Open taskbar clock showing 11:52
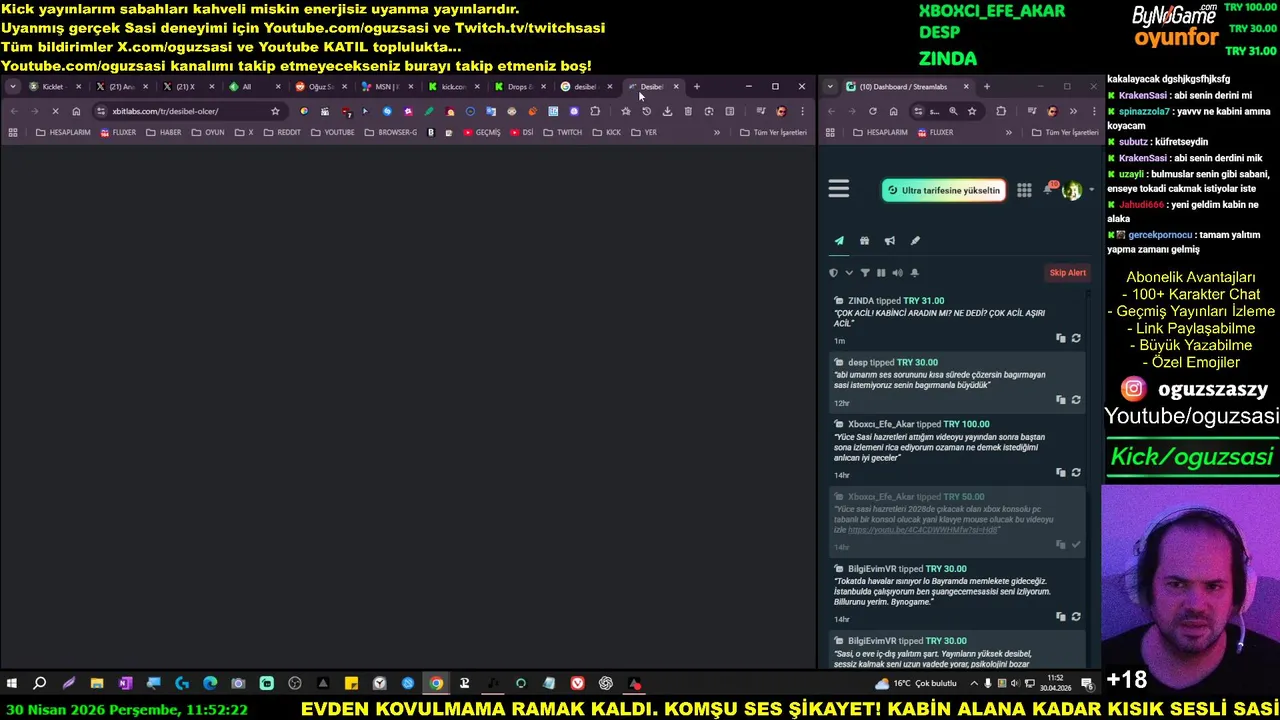 tap(1056, 683)
